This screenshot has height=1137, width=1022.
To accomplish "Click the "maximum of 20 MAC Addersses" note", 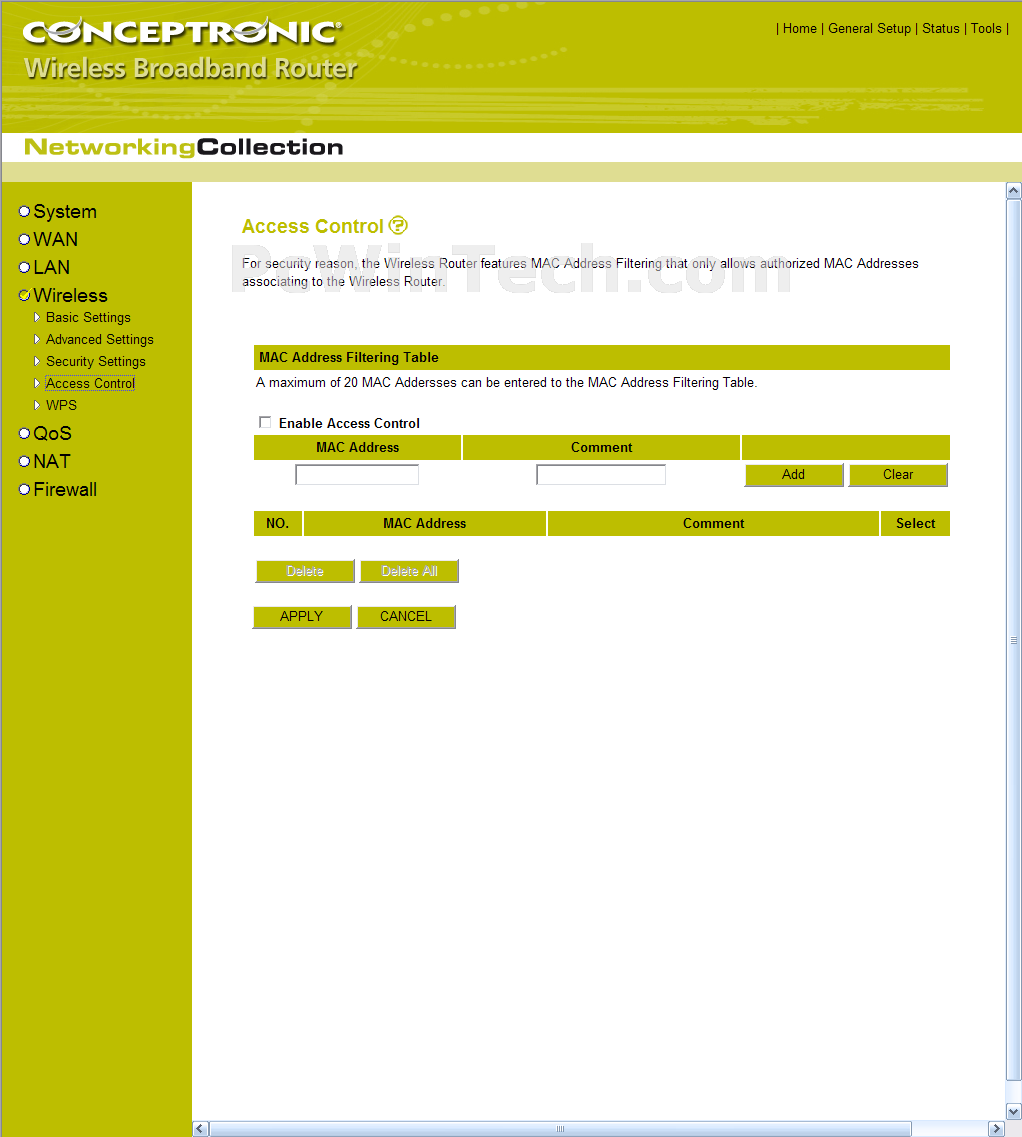I will 506,382.
